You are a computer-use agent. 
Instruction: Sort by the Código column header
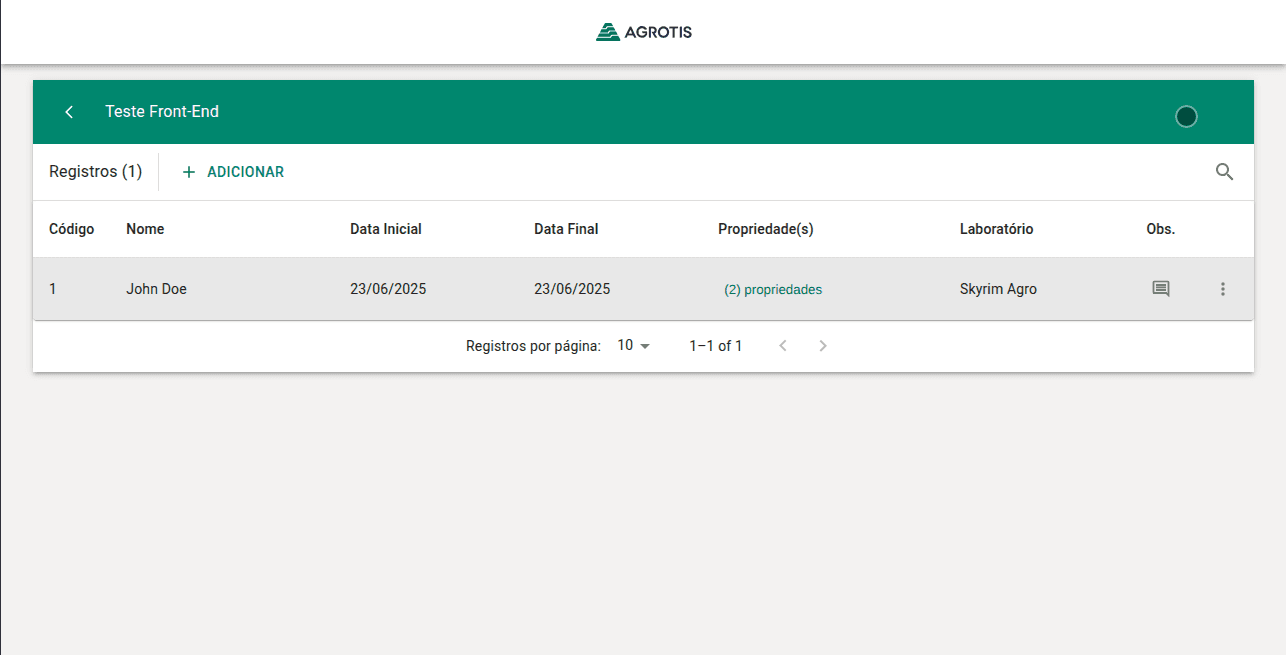[72, 229]
